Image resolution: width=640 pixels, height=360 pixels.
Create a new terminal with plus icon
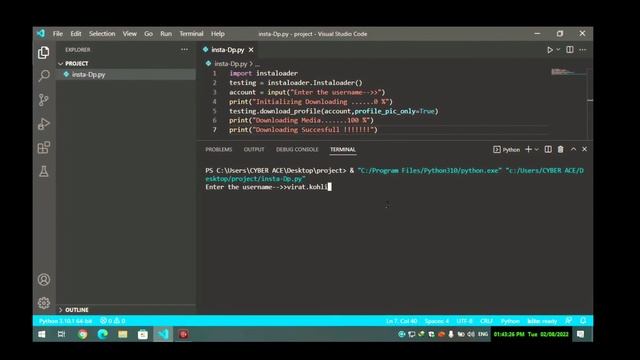click(528, 149)
